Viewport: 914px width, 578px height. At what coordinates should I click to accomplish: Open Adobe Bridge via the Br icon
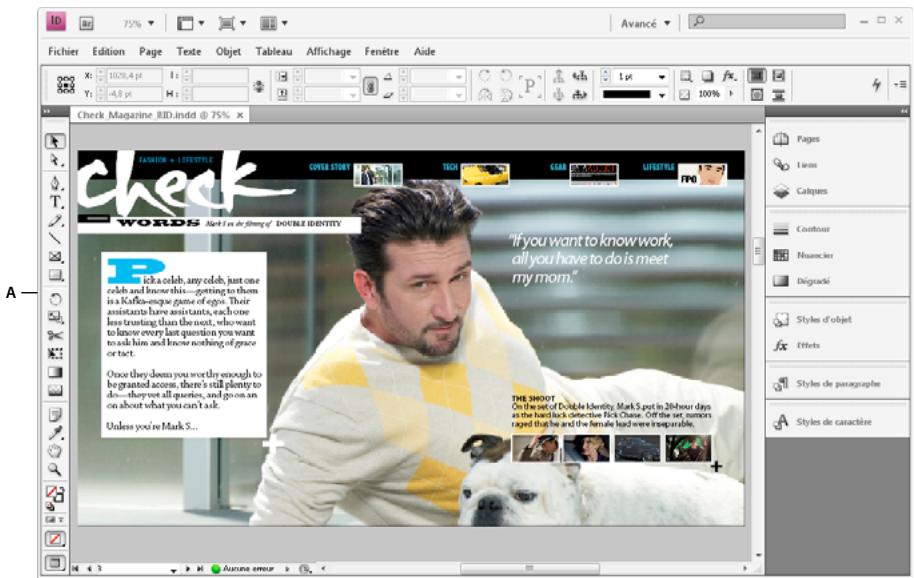pyautogui.click(x=86, y=23)
